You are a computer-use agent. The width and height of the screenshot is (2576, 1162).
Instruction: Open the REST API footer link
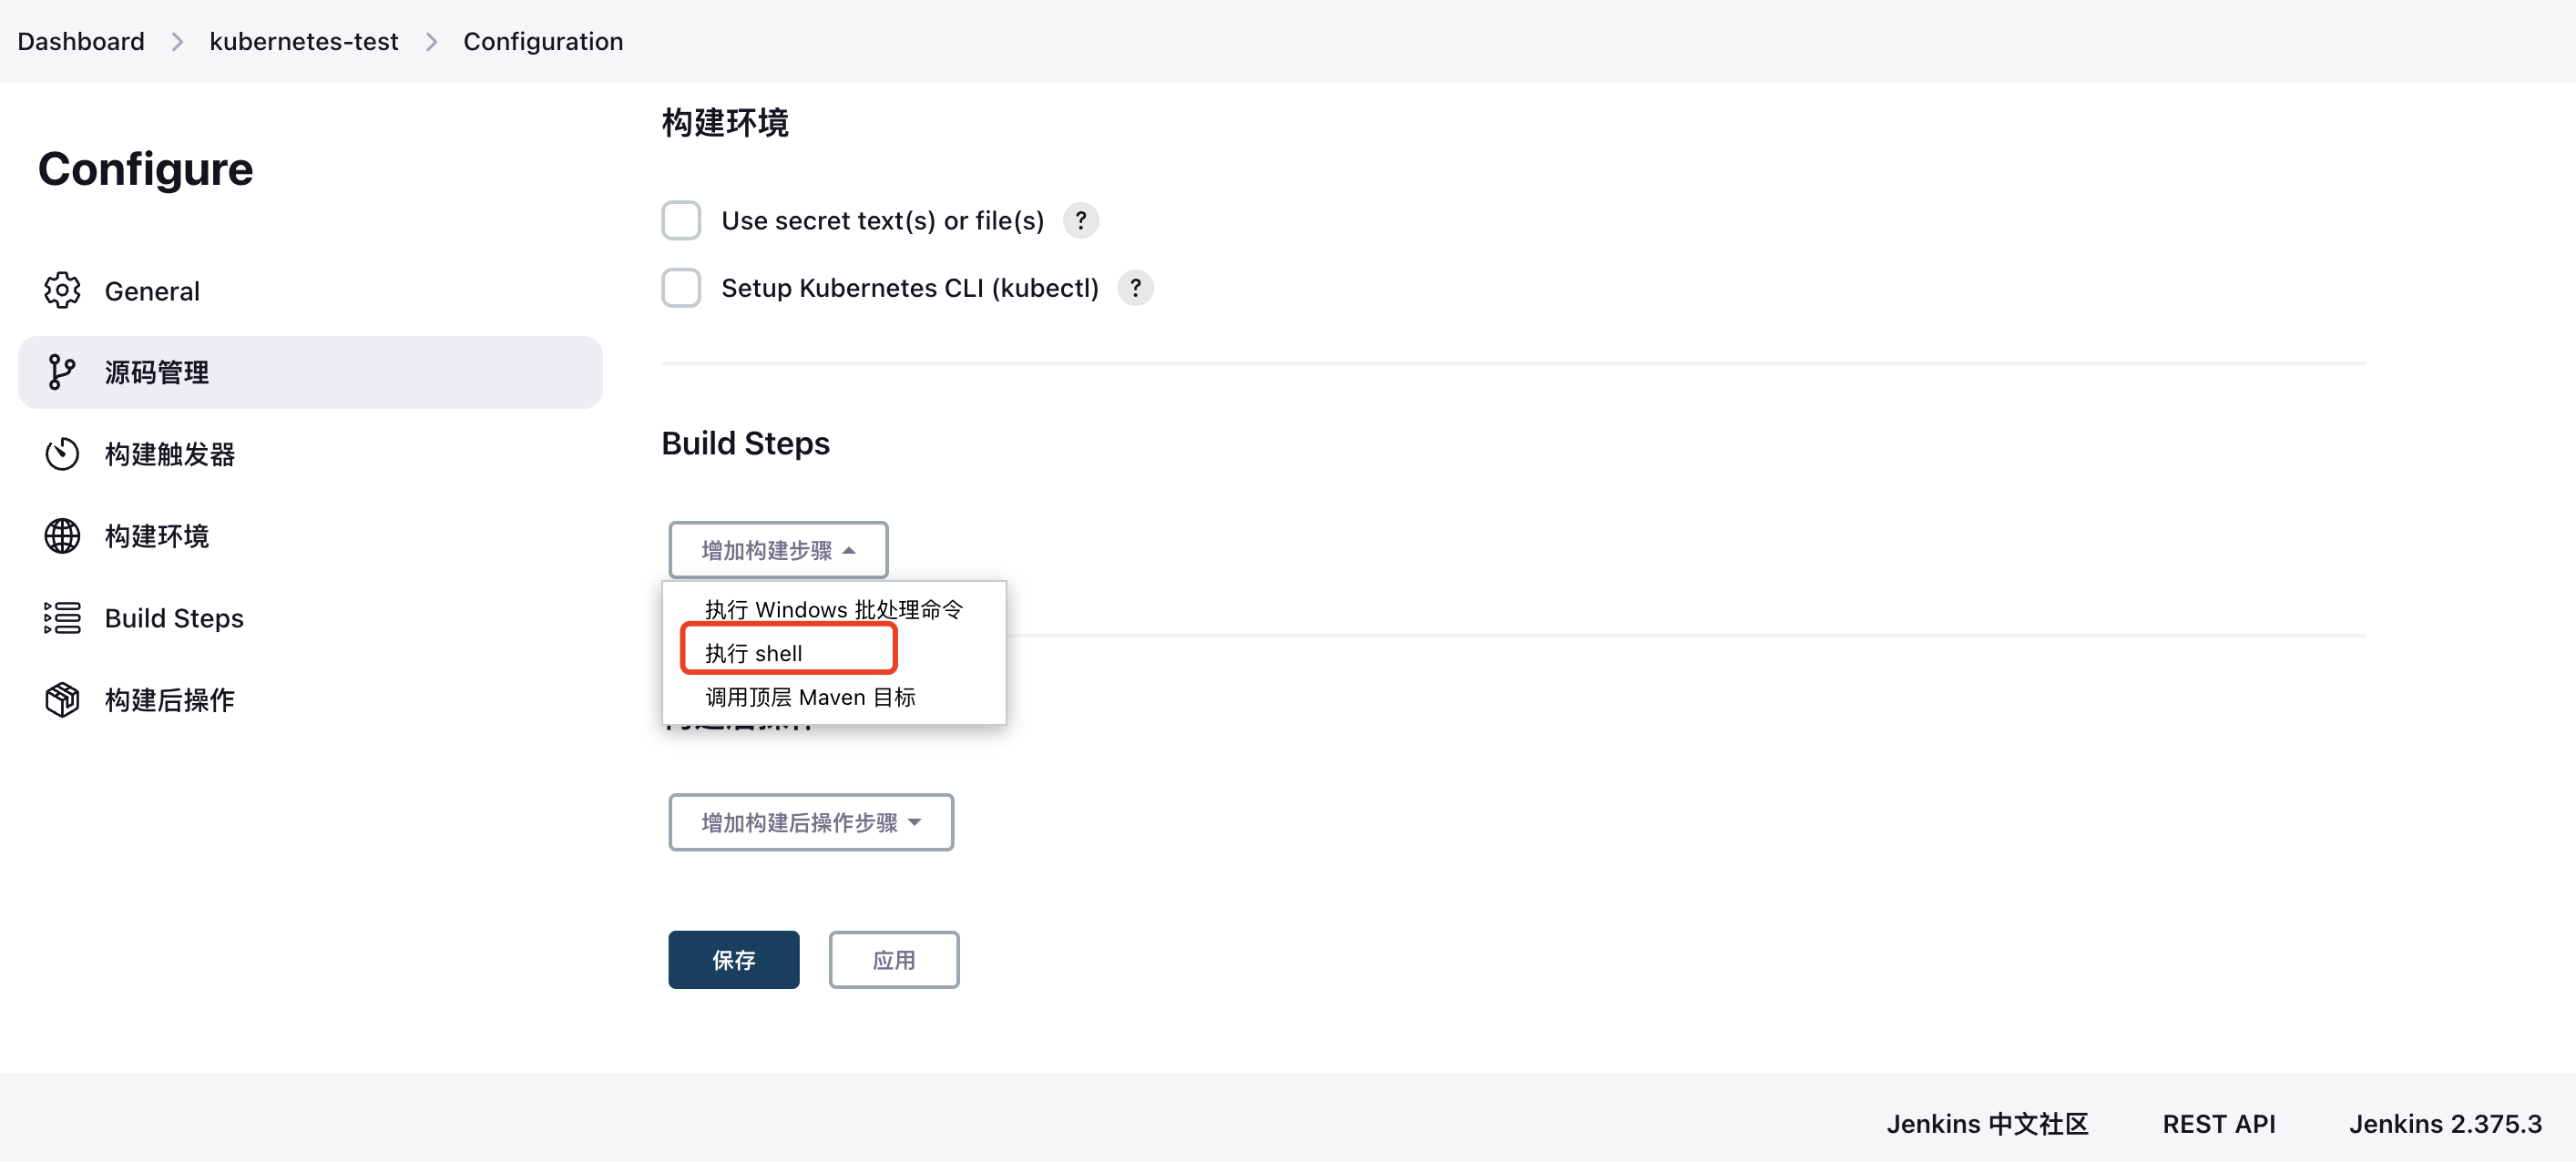pos(2218,1123)
